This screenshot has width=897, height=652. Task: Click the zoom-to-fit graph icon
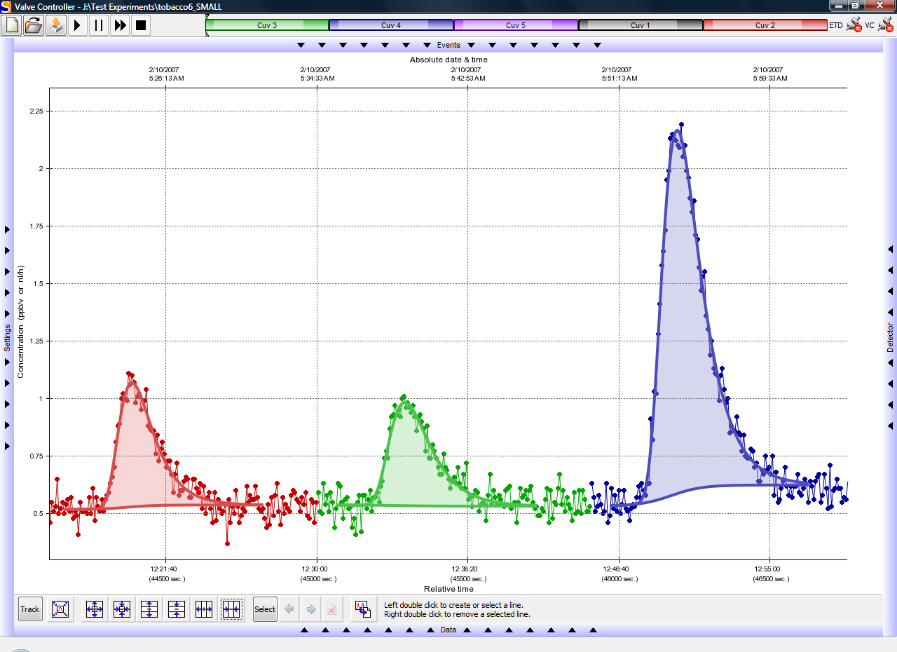(60, 608)
